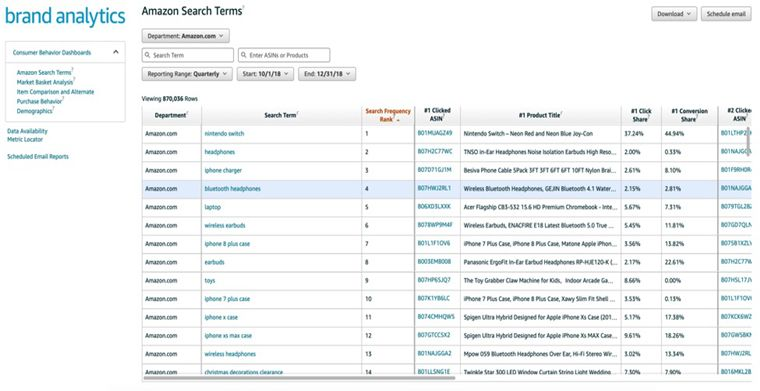Open the Data Availability link
Screen dimensions: 760x391
pos(27,131)
